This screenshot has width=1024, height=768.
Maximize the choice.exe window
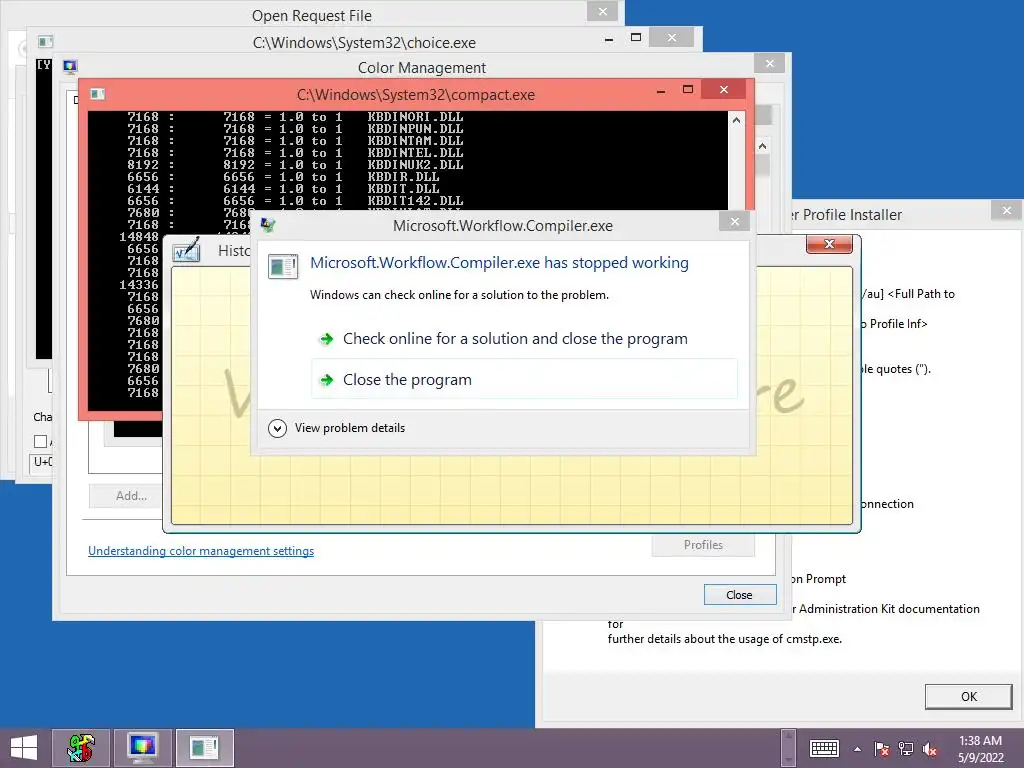point(636,38)
